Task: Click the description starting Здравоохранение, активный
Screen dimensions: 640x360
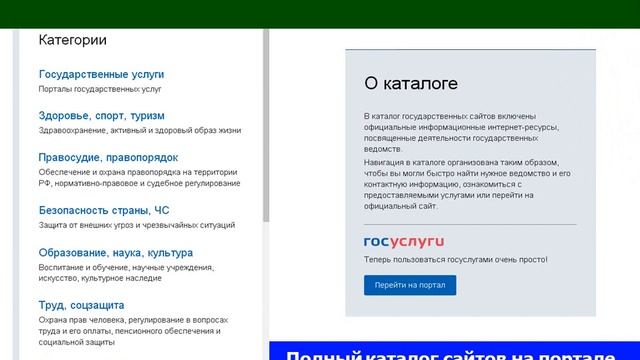Action: [x=140, y=131]
